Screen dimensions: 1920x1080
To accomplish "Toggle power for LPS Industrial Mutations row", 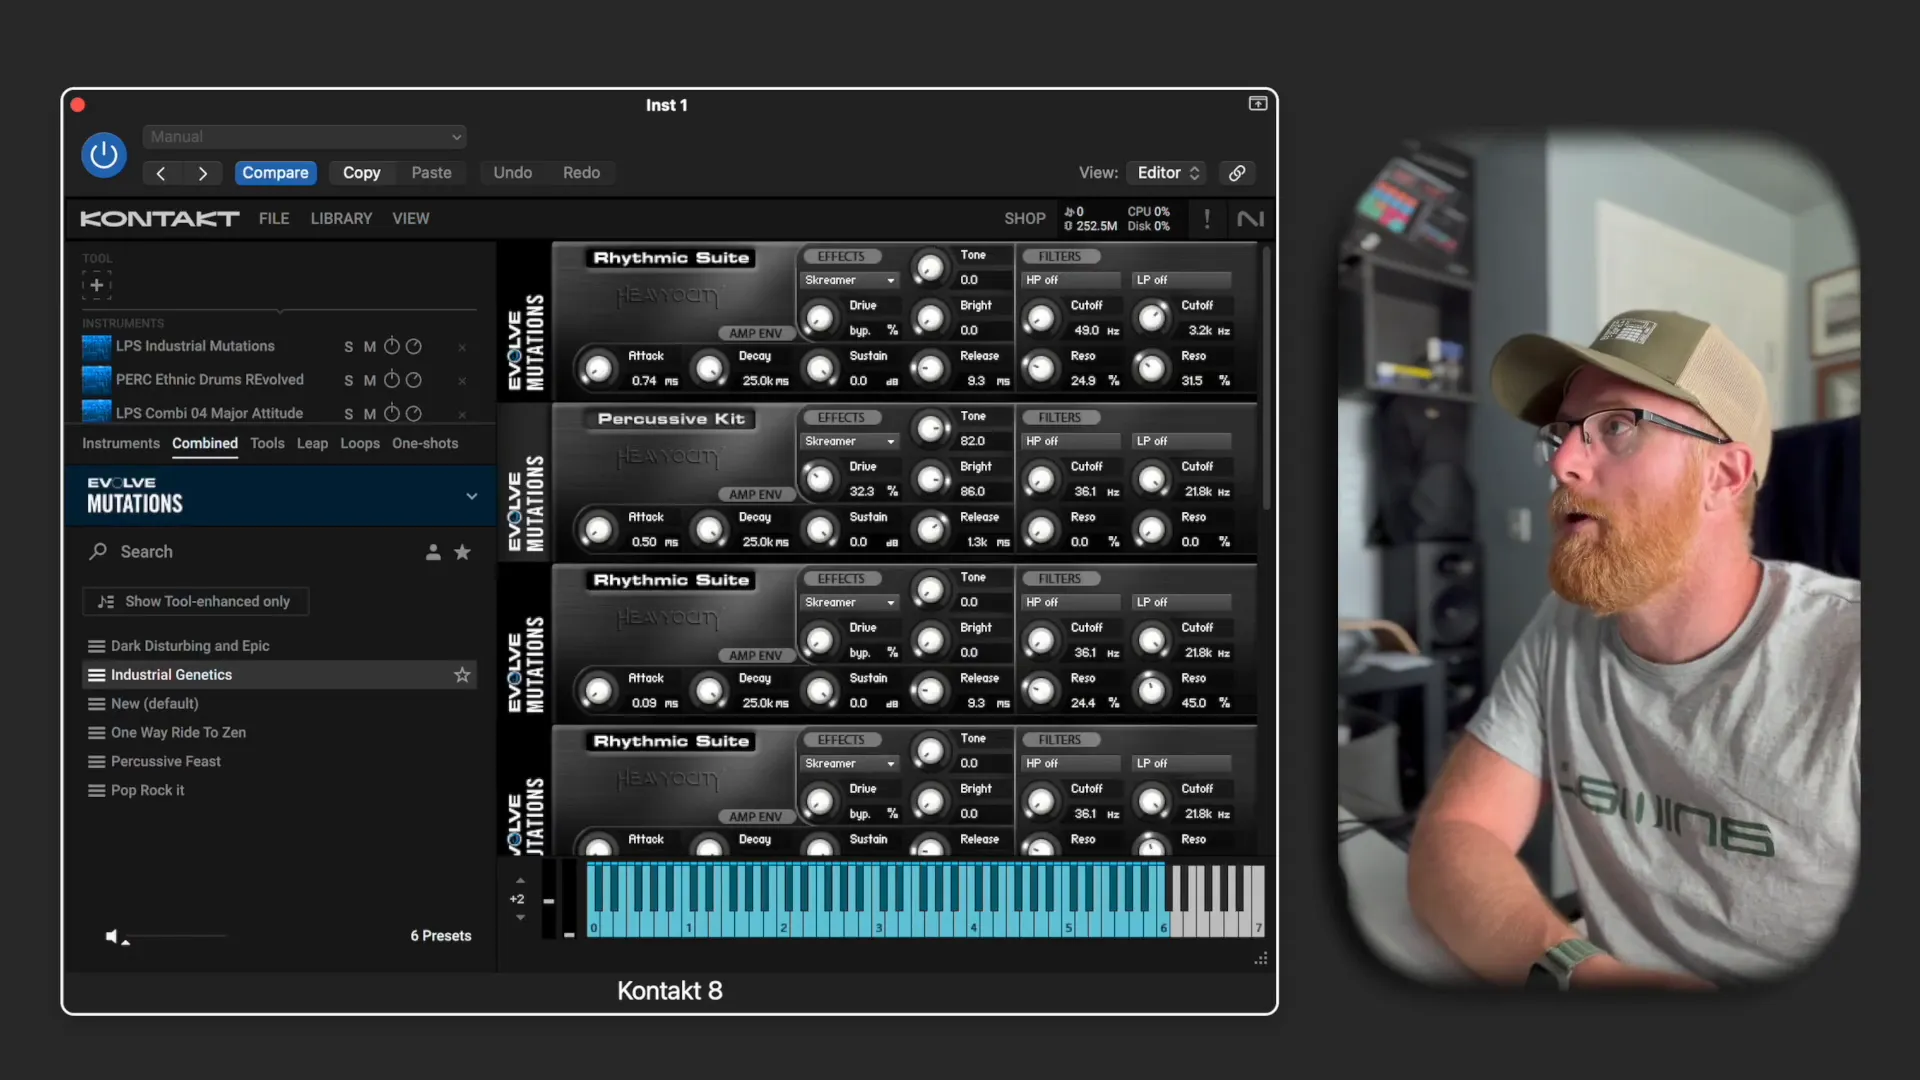I will [x=392, y=346].
